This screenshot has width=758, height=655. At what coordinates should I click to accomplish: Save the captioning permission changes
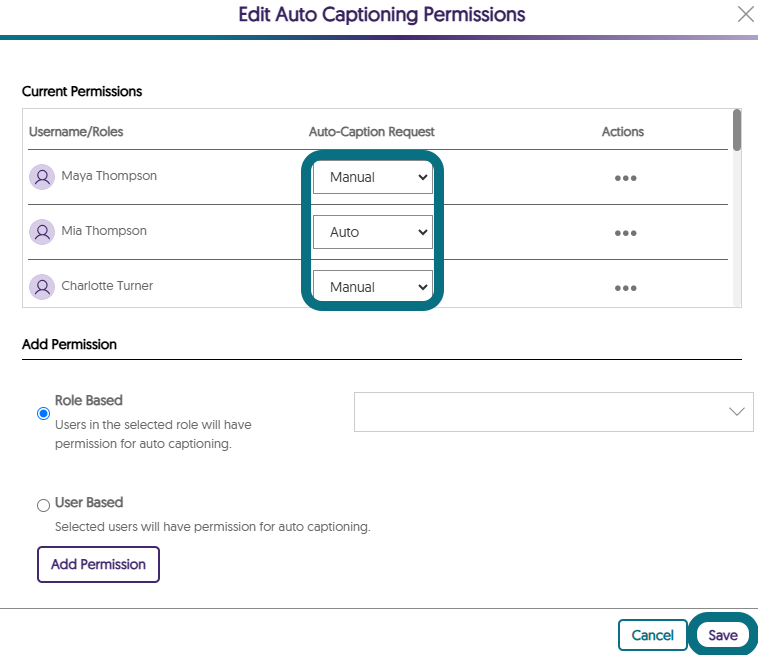(x=723, y=635)
